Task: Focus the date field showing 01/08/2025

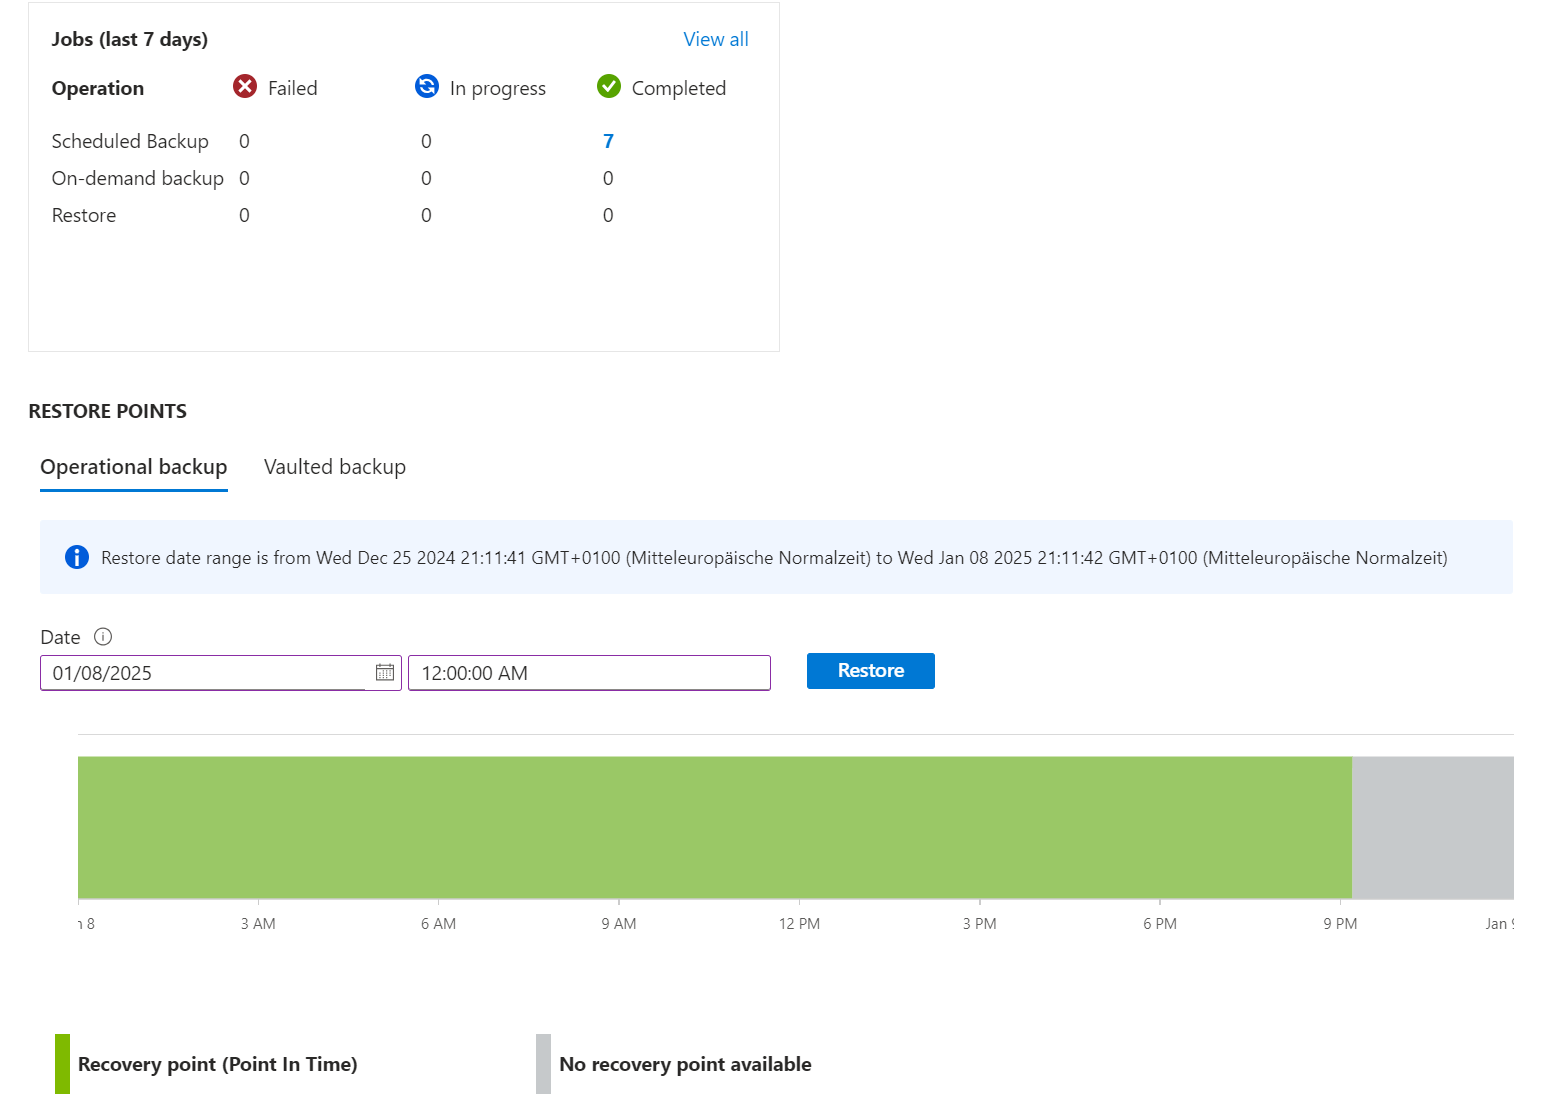Action: [205, 673]
